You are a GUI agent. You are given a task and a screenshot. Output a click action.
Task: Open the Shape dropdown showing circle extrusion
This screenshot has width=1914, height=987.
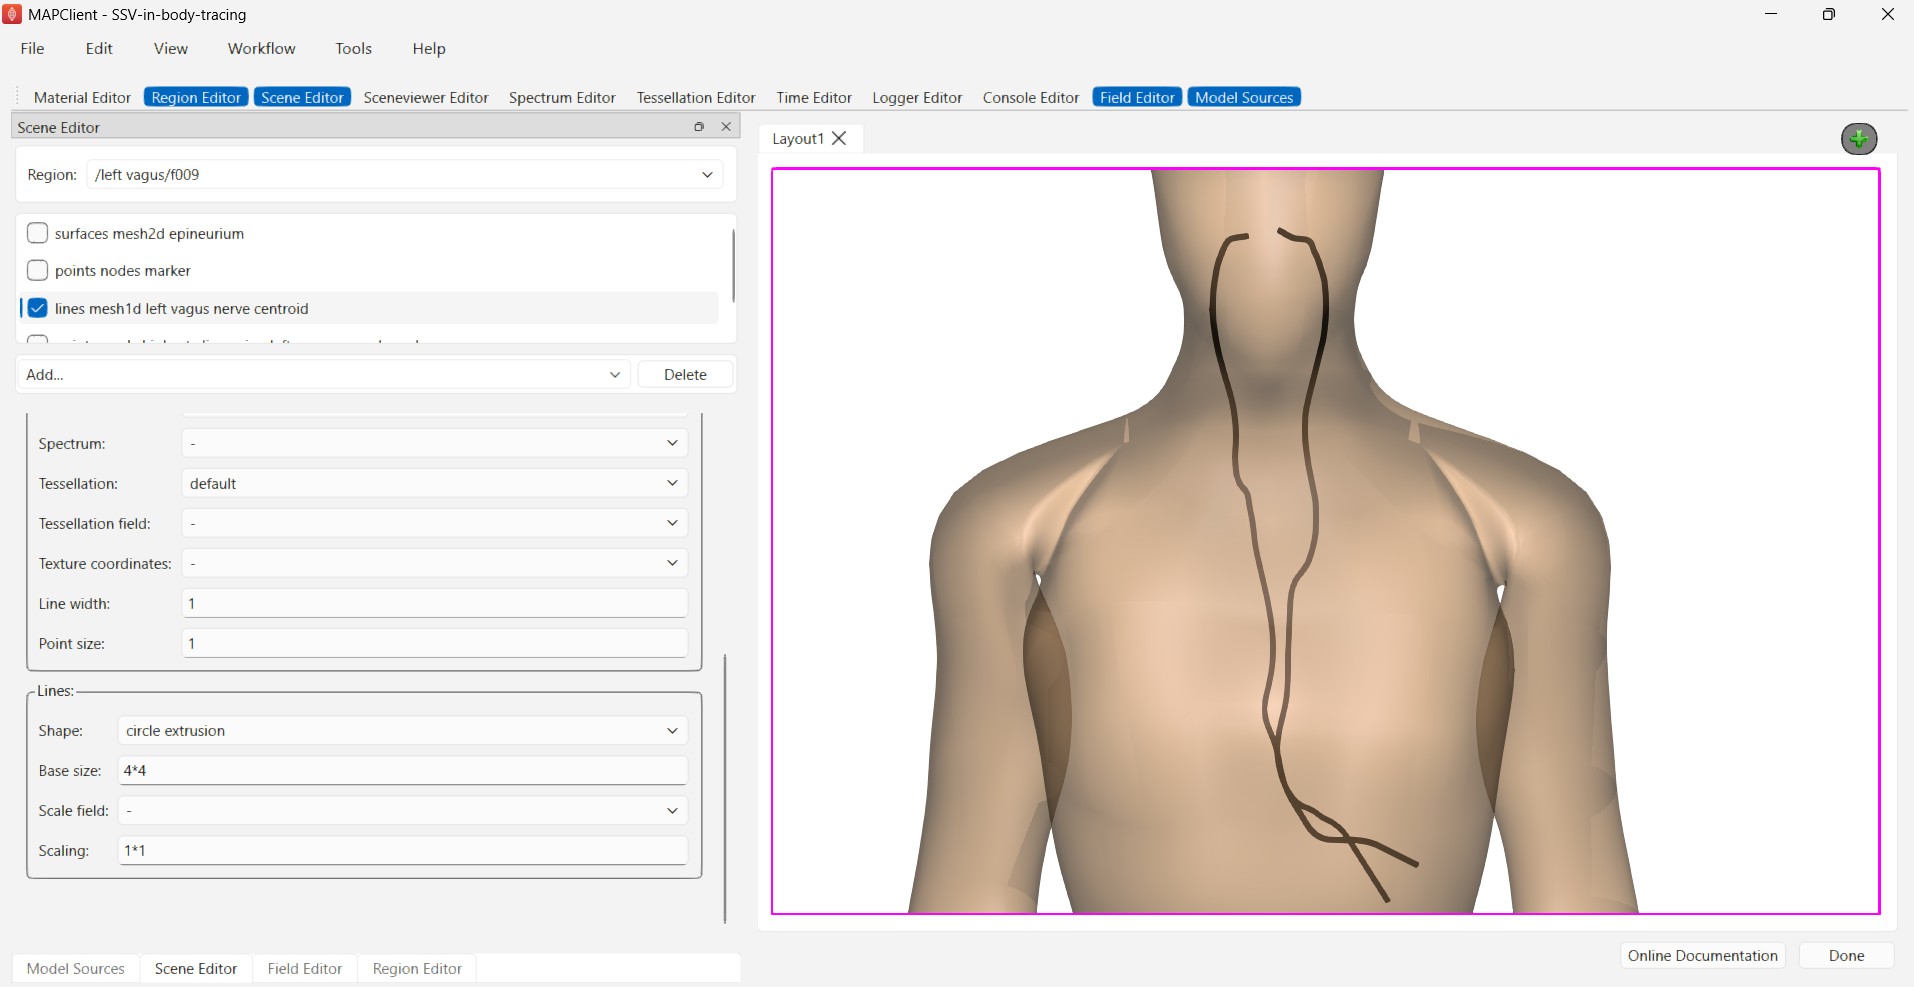[x=402, y=730]
